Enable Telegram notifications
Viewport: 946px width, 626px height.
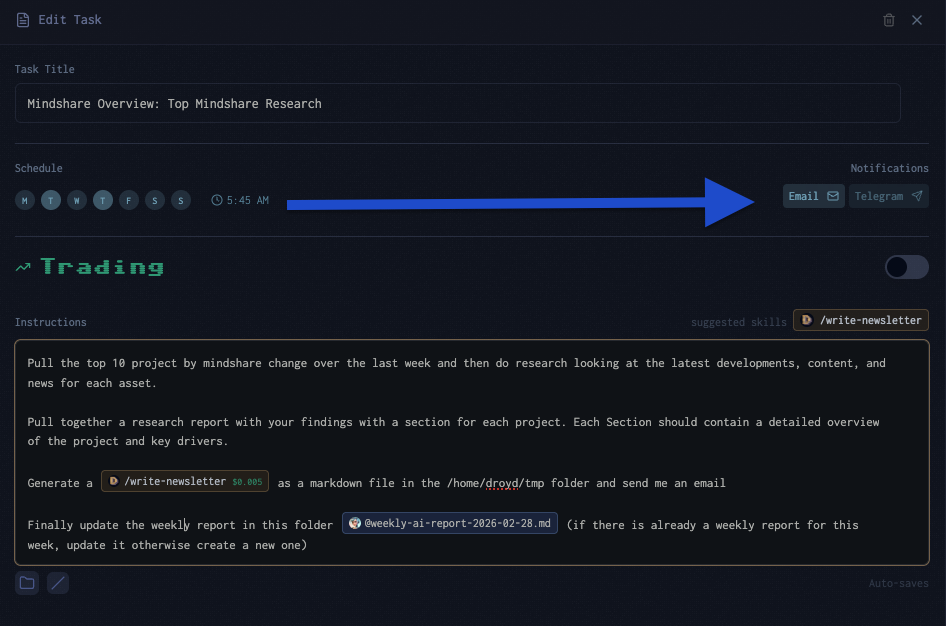[888, 196]
